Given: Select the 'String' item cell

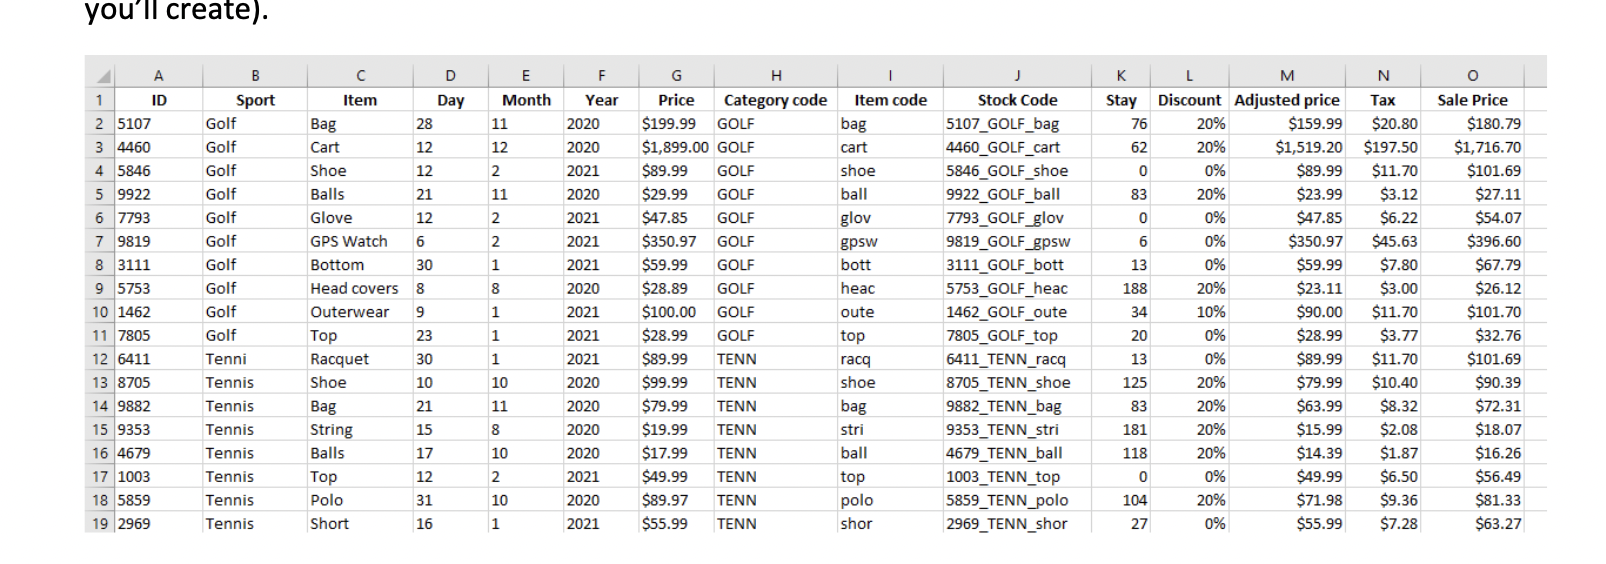Looking at the screenshot, I should pos(360,429).
